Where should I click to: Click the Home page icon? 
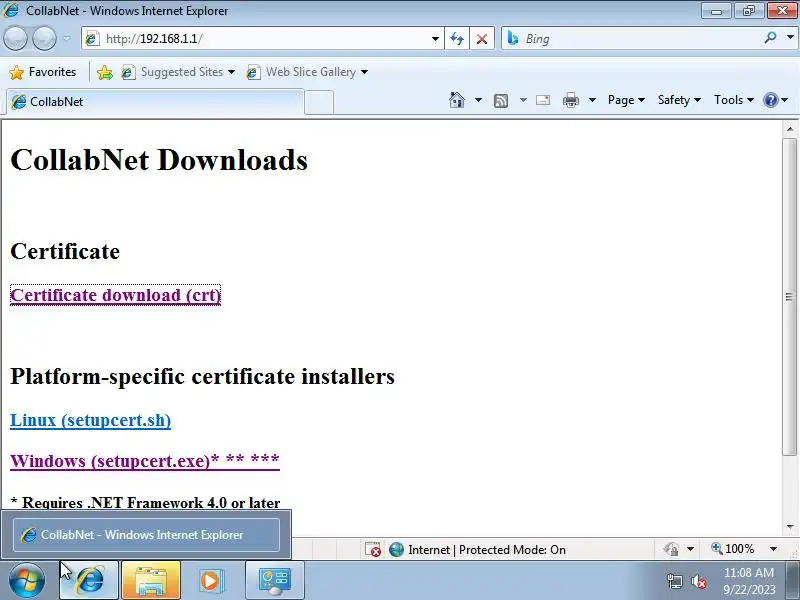(457, 100)
